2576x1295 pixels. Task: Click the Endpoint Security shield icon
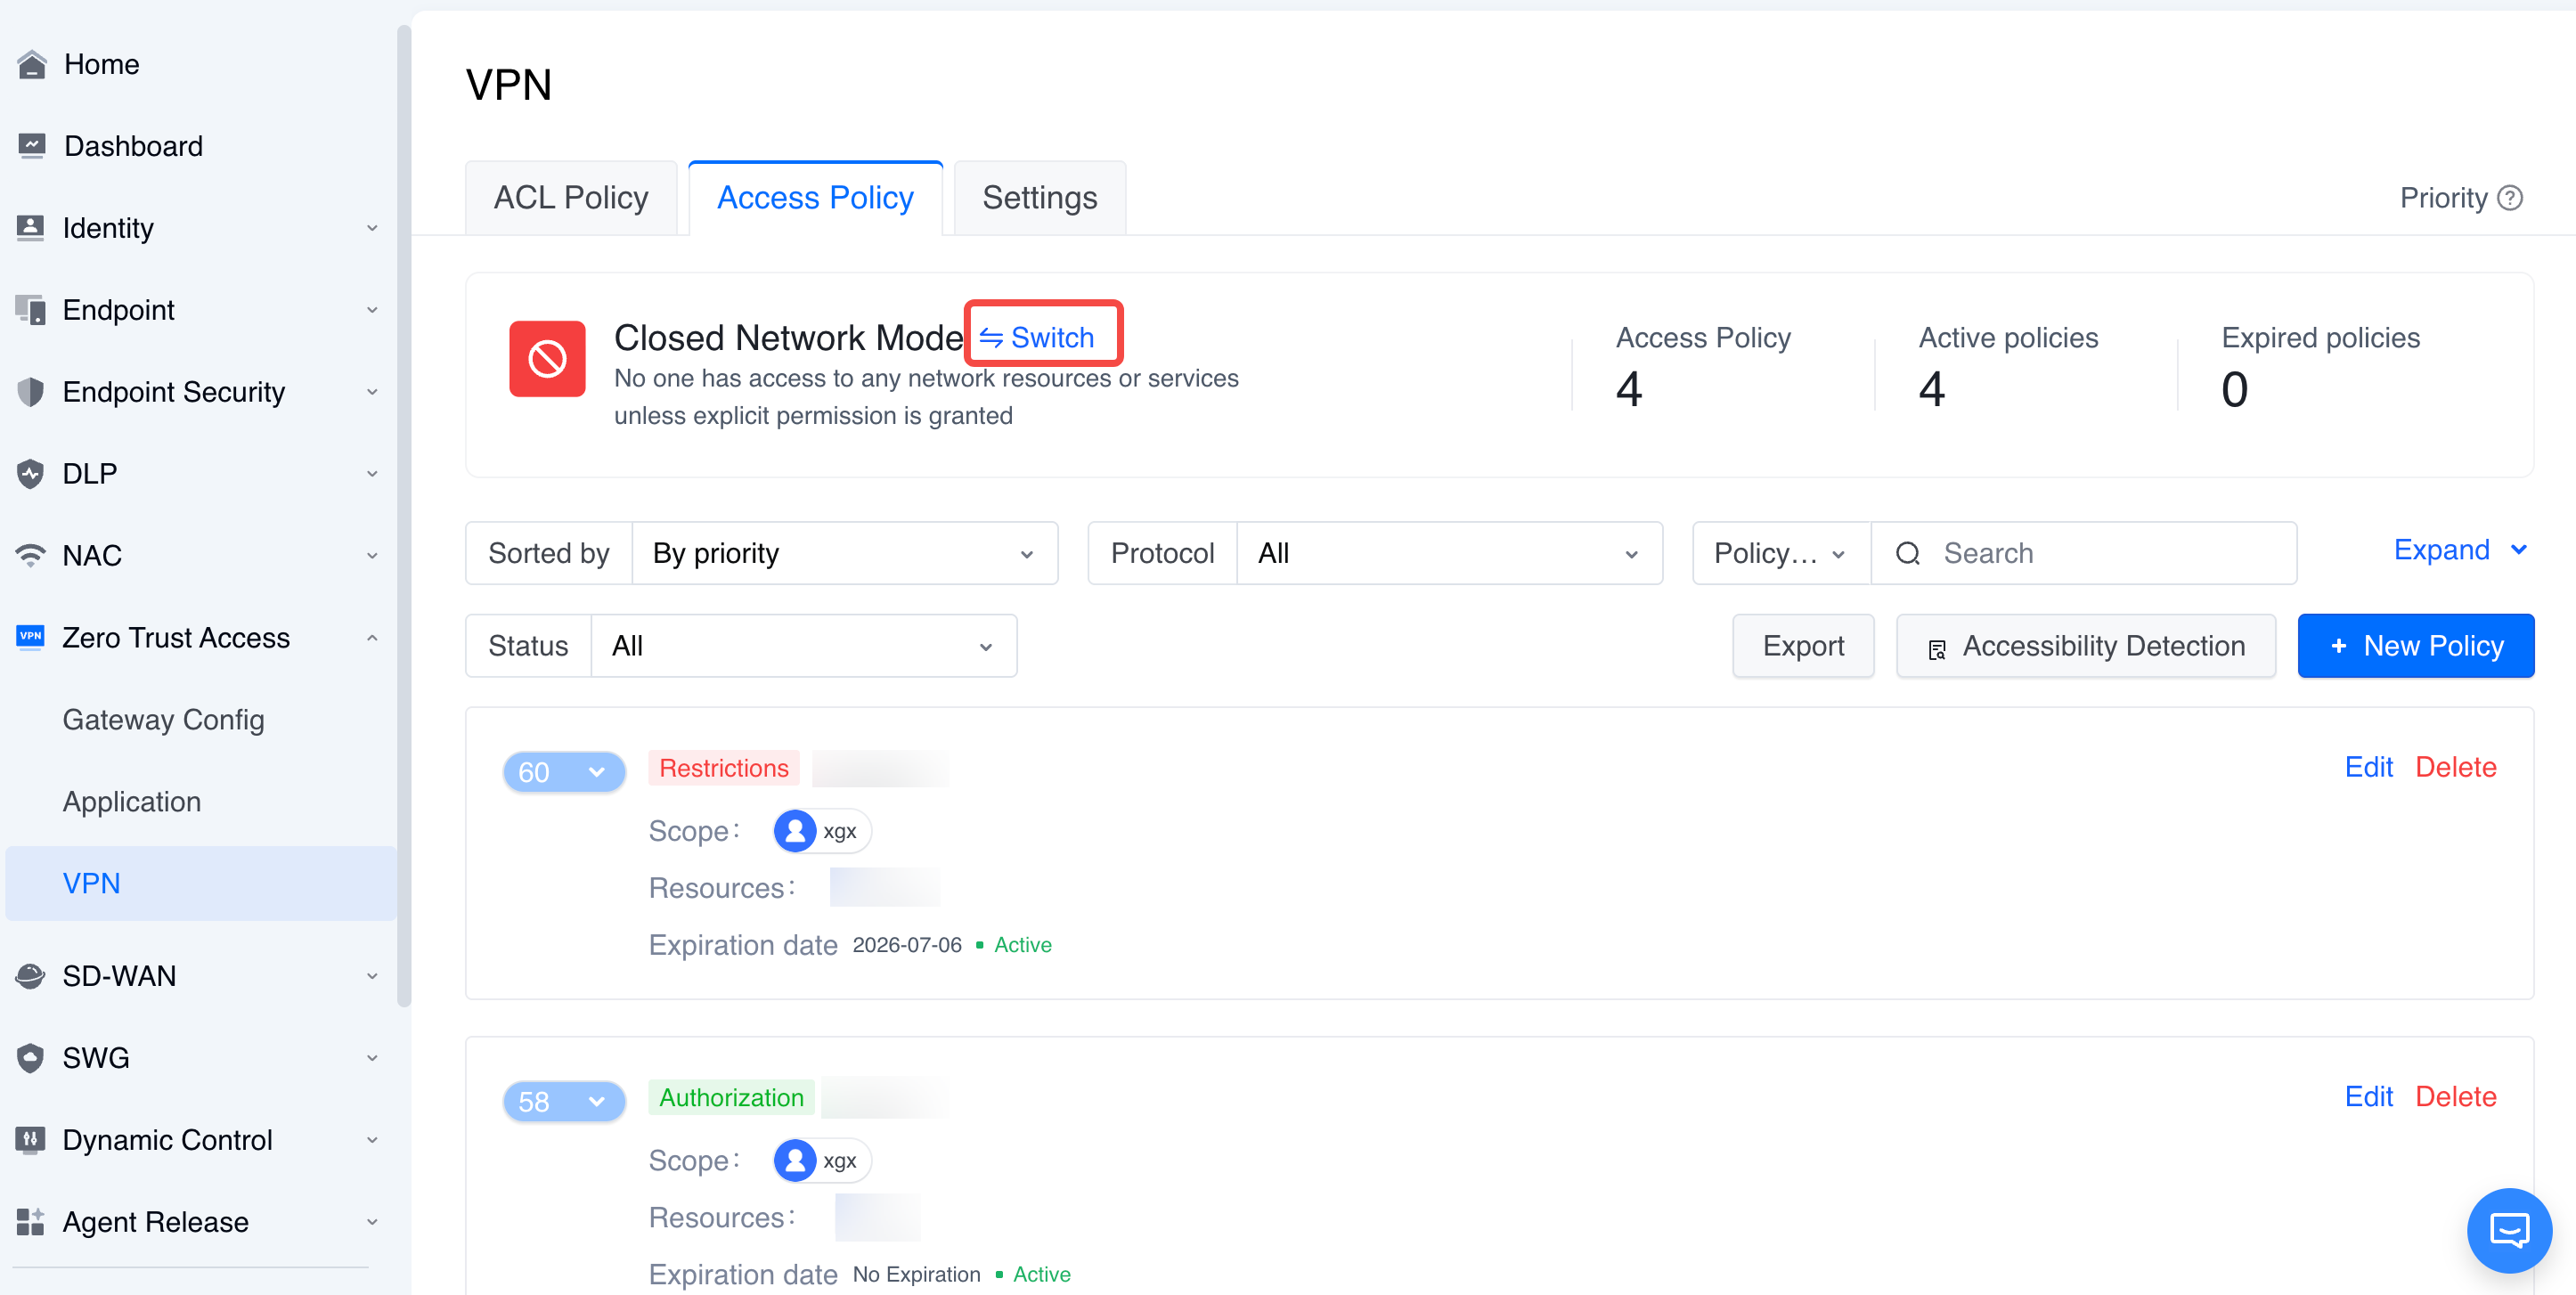(x=31, y=392)
